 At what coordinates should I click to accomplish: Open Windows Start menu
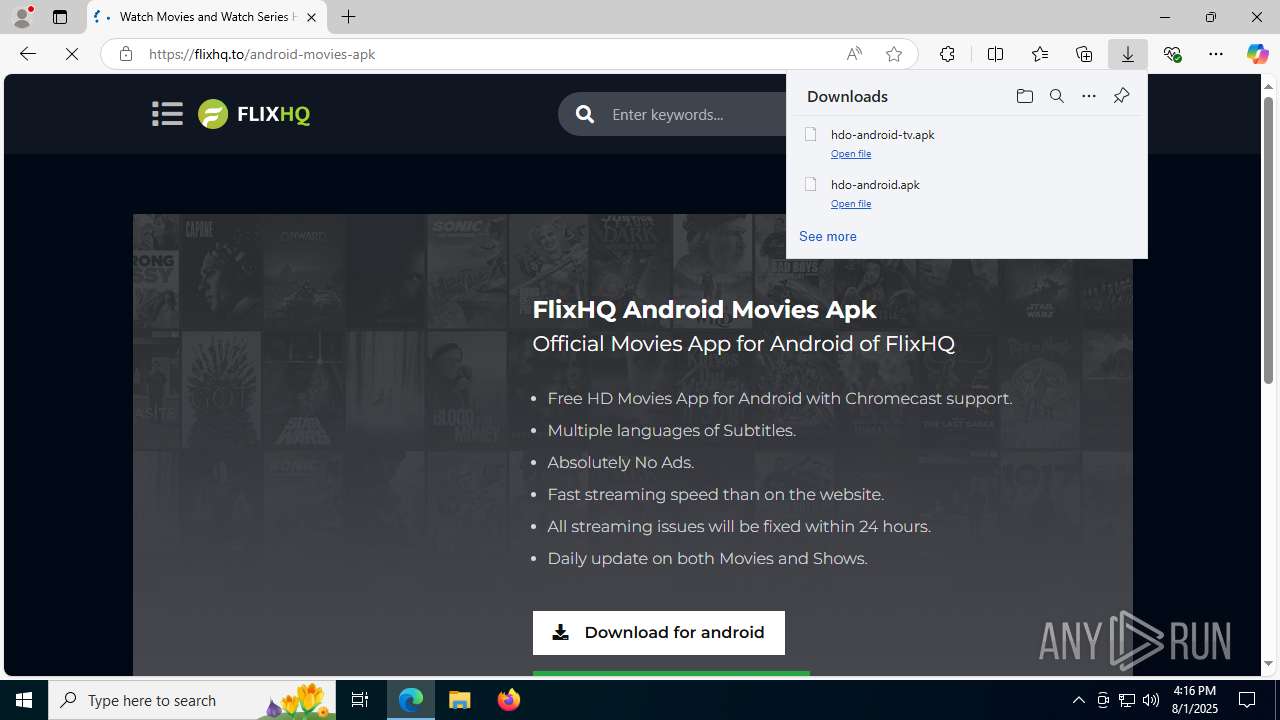[24, 700]
